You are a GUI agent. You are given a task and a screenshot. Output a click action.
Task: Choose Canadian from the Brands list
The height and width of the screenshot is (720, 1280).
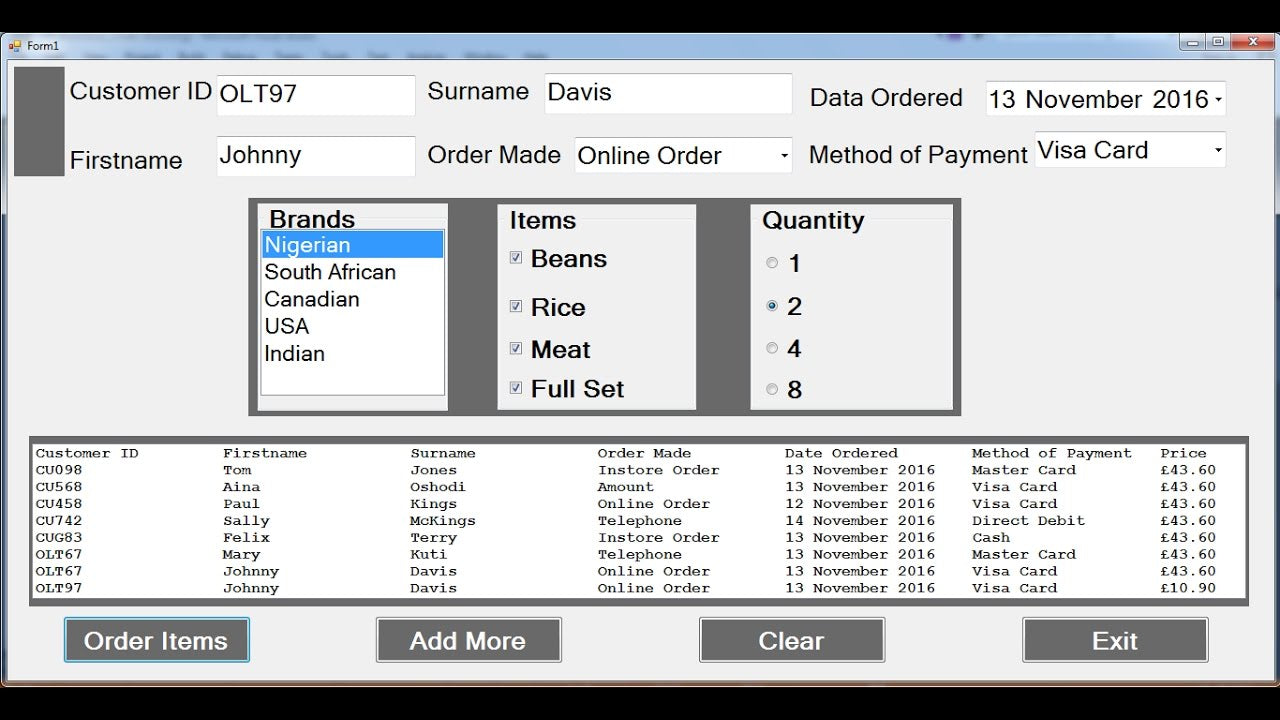[312, 299]
